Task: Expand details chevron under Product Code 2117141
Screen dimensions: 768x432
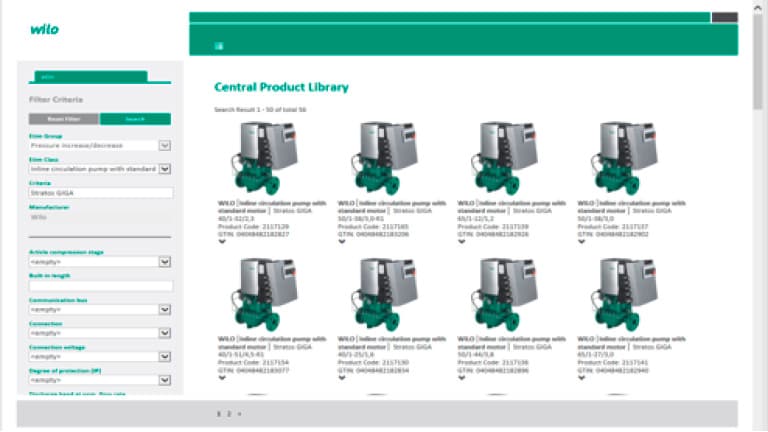Action: click(x=581, y=378)
